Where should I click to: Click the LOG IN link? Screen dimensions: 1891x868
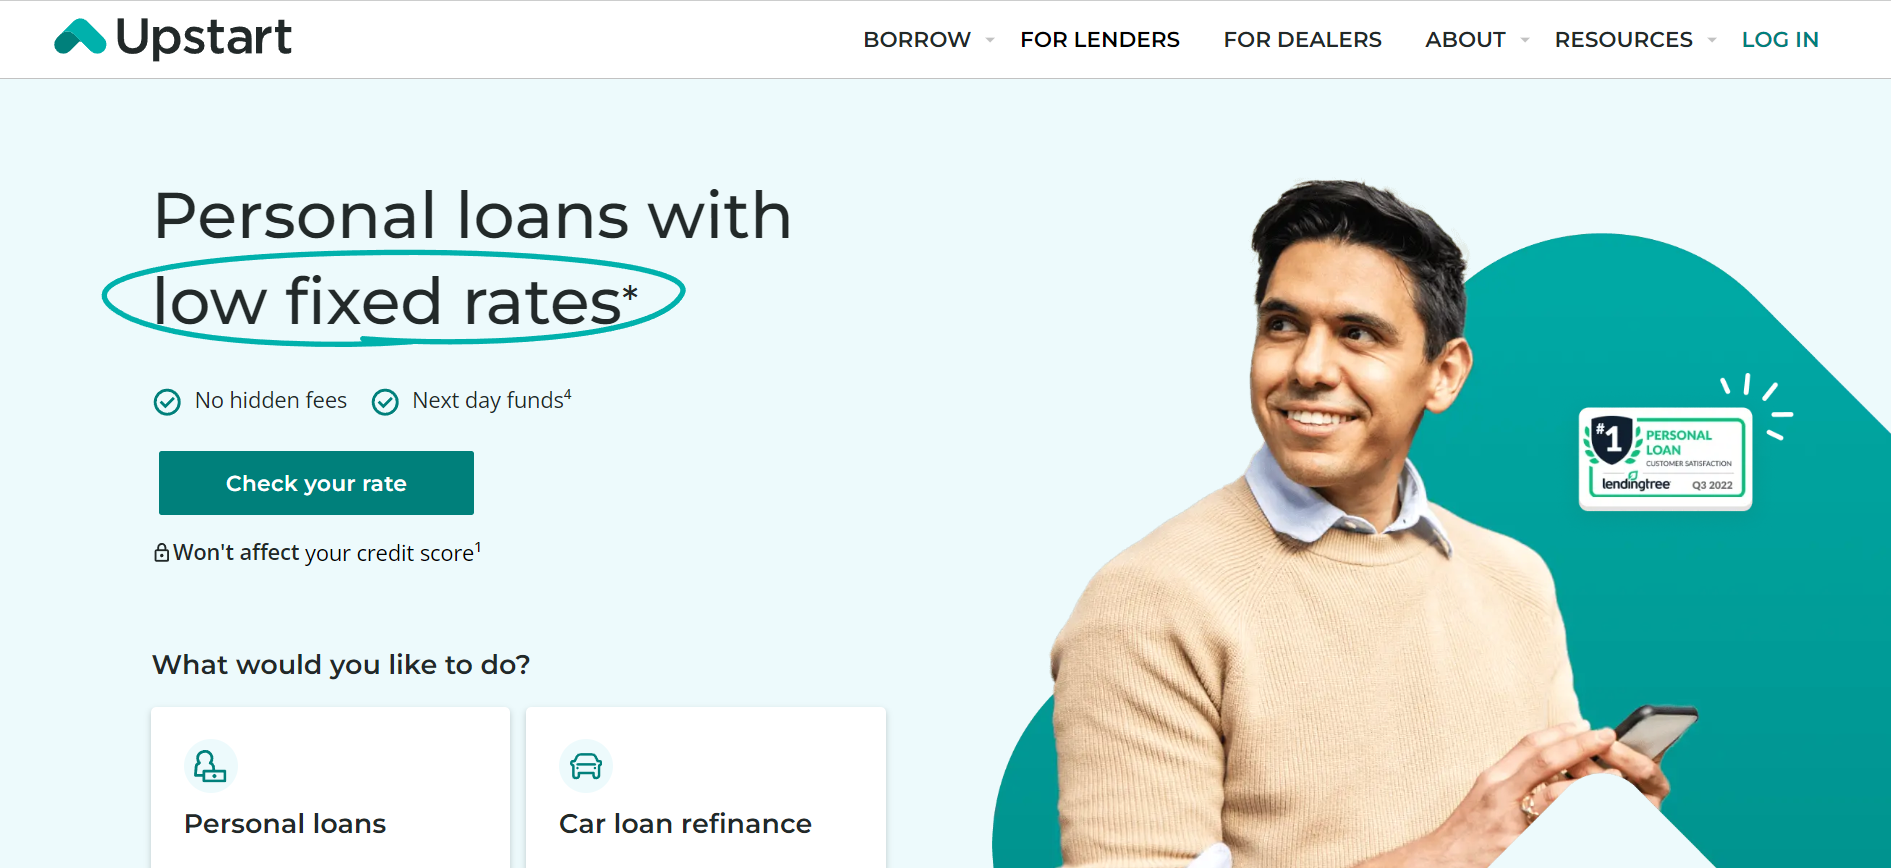(1780, 40)
